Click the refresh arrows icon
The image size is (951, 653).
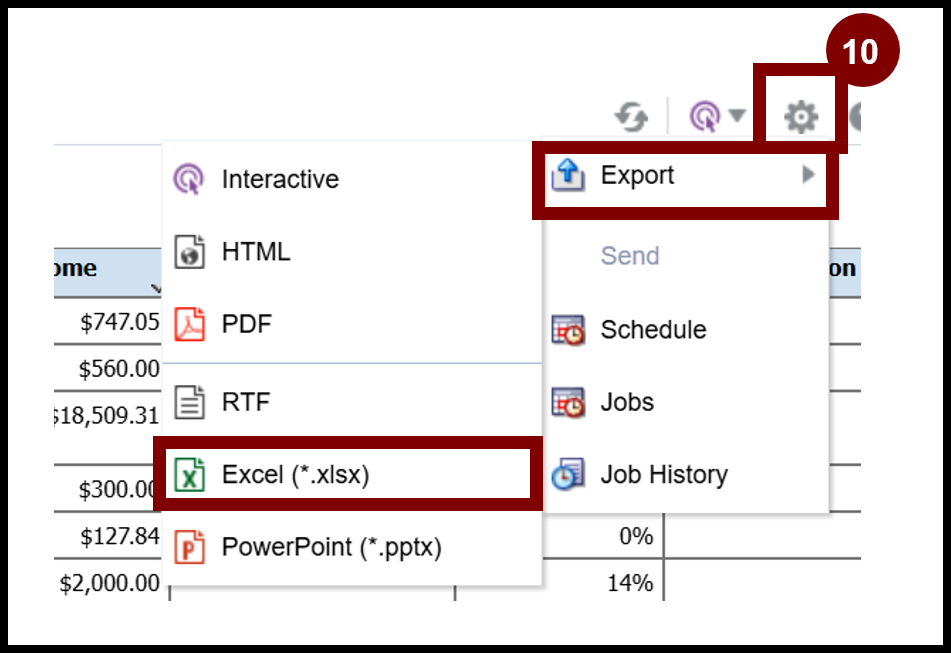pyautogui.click(x=631, y=117)
